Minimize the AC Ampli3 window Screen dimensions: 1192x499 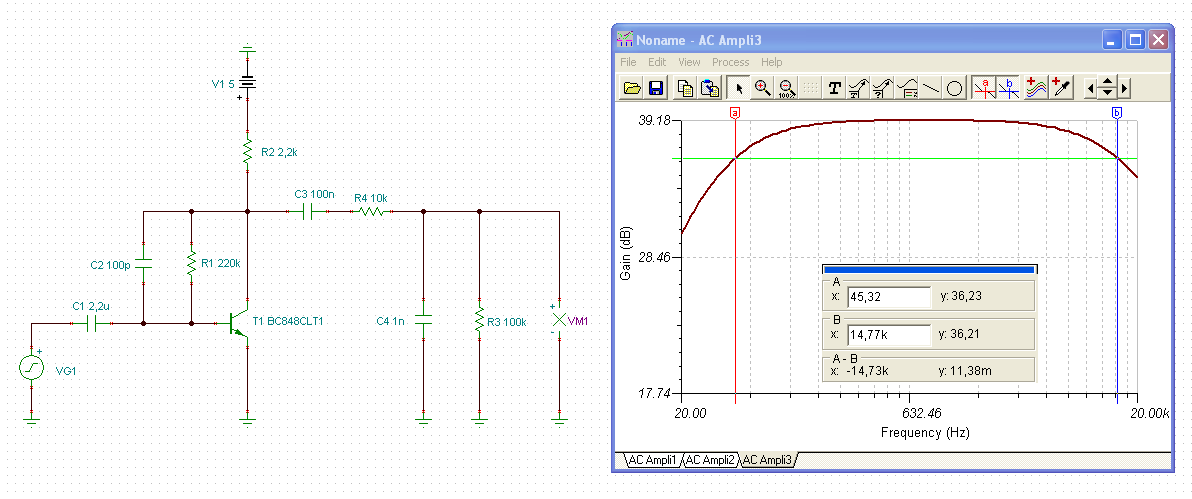tap(1113, 40)
